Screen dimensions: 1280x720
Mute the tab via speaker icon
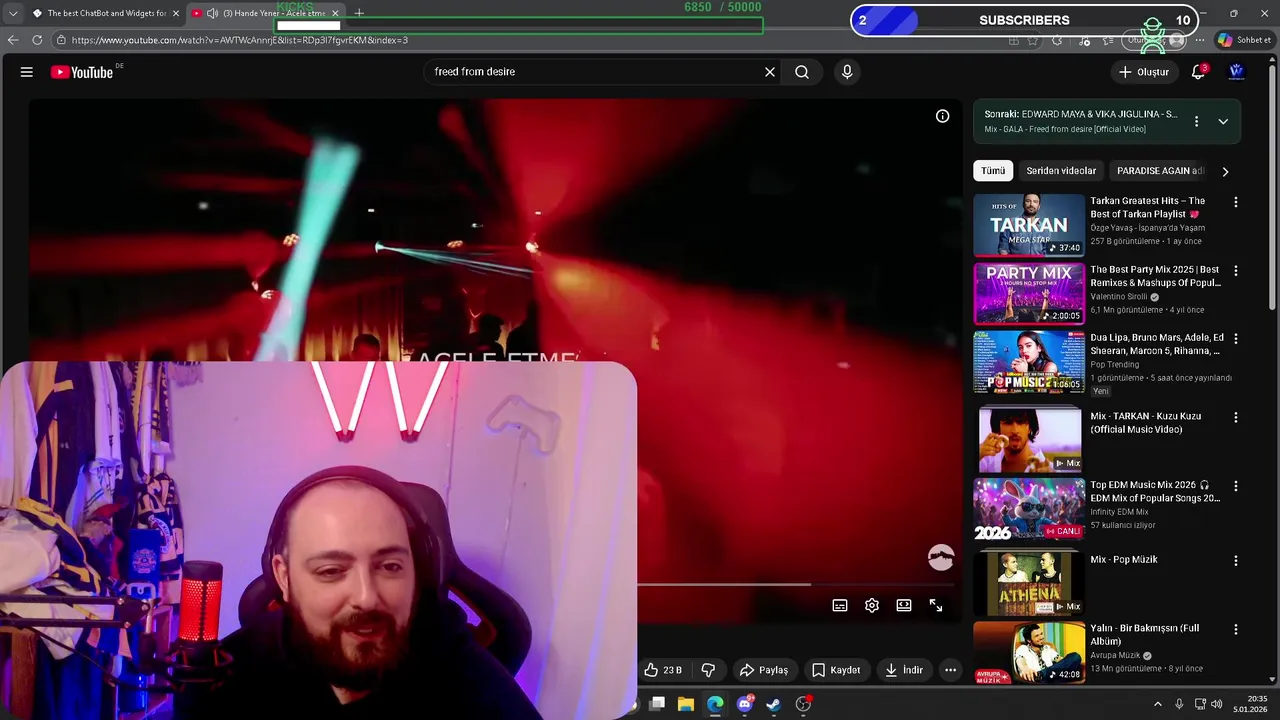coord(212,13)
